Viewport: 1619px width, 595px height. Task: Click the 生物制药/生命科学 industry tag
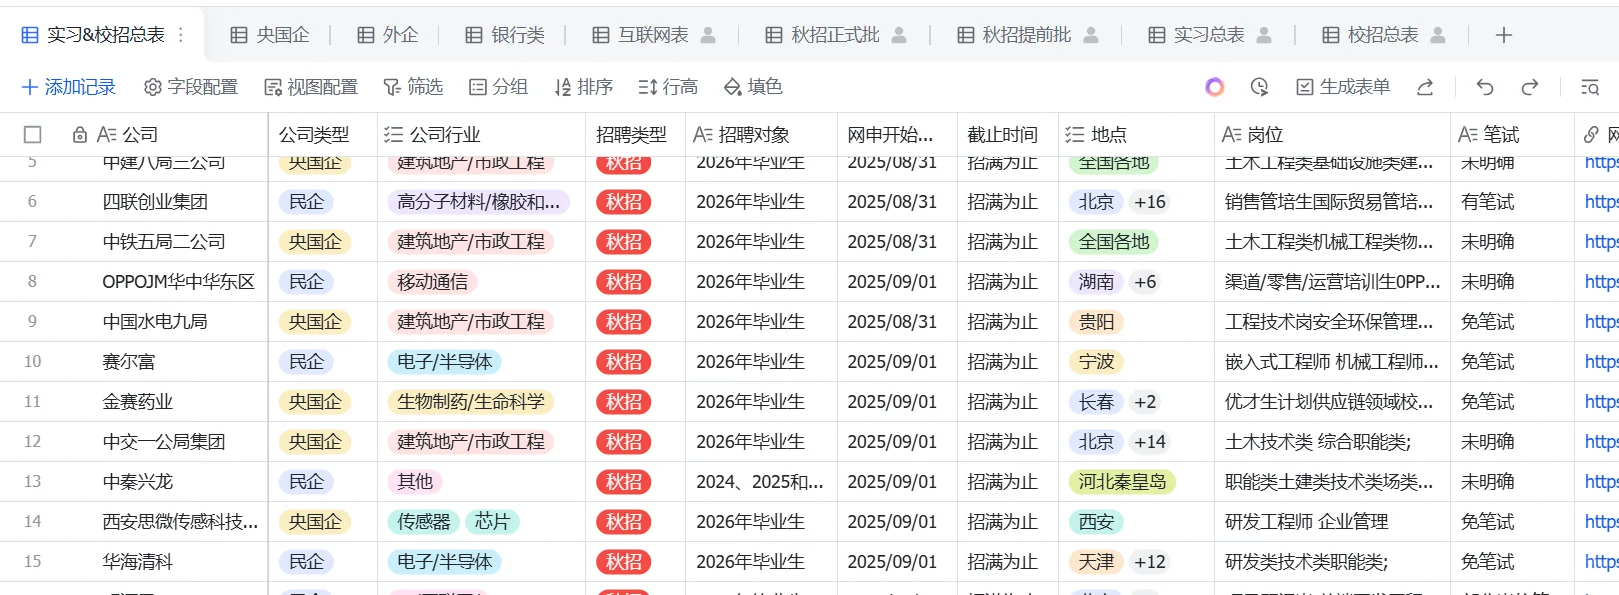(x=471, y=402)
